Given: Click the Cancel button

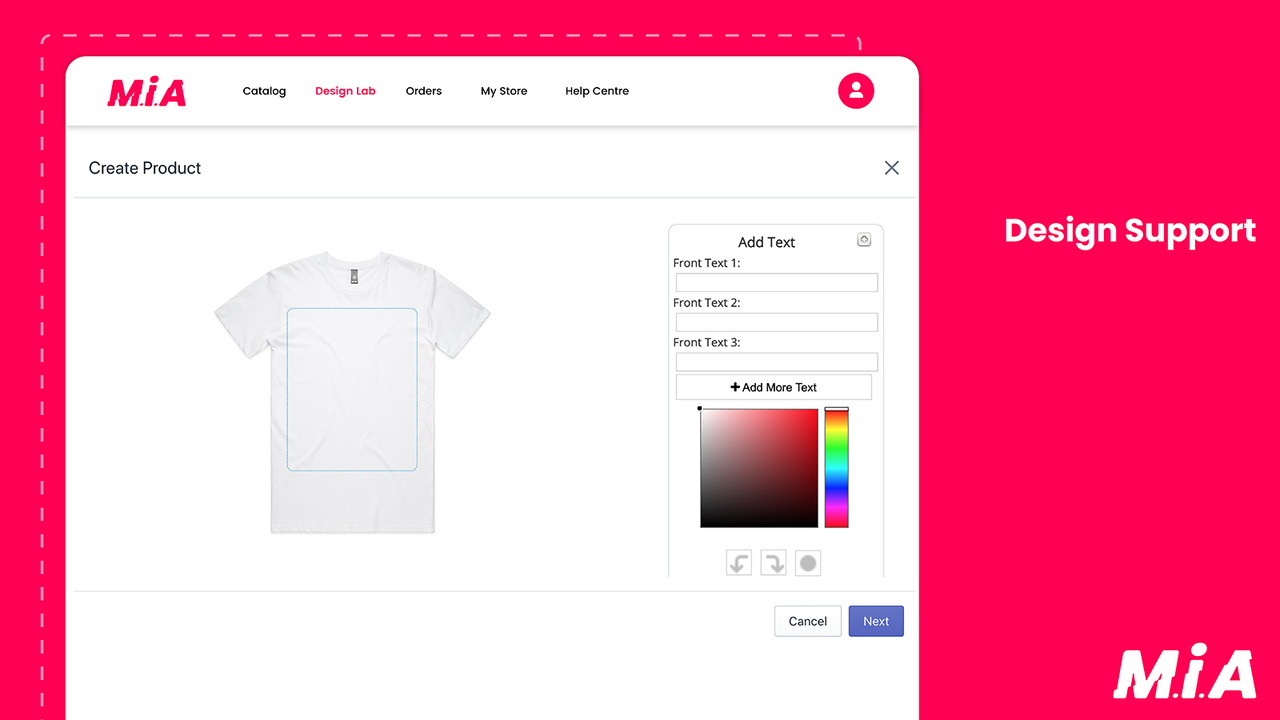Looking at the screenshot, I should 807,621.
